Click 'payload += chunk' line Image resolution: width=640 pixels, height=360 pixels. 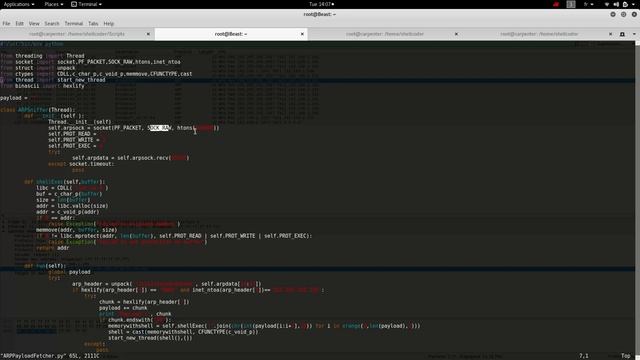point(123,308)
